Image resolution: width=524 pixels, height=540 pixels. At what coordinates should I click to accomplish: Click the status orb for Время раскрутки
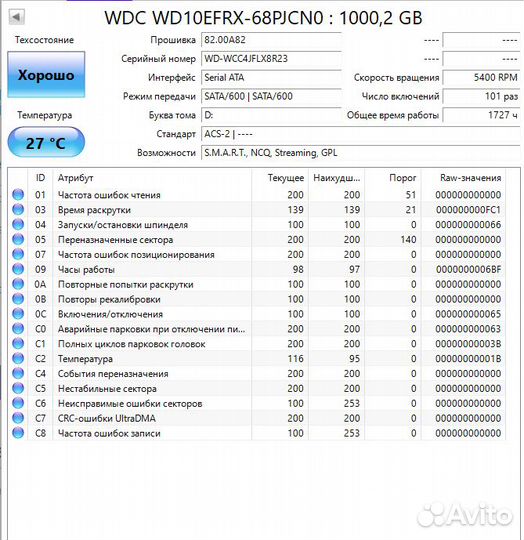click(18, 209)
